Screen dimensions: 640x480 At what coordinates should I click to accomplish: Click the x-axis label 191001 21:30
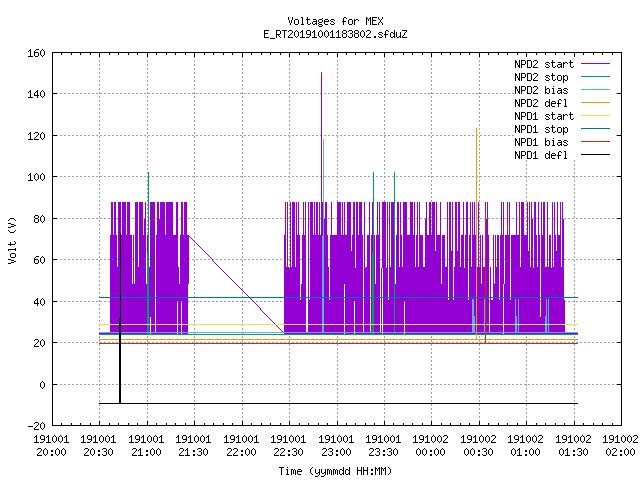[193, 446]
